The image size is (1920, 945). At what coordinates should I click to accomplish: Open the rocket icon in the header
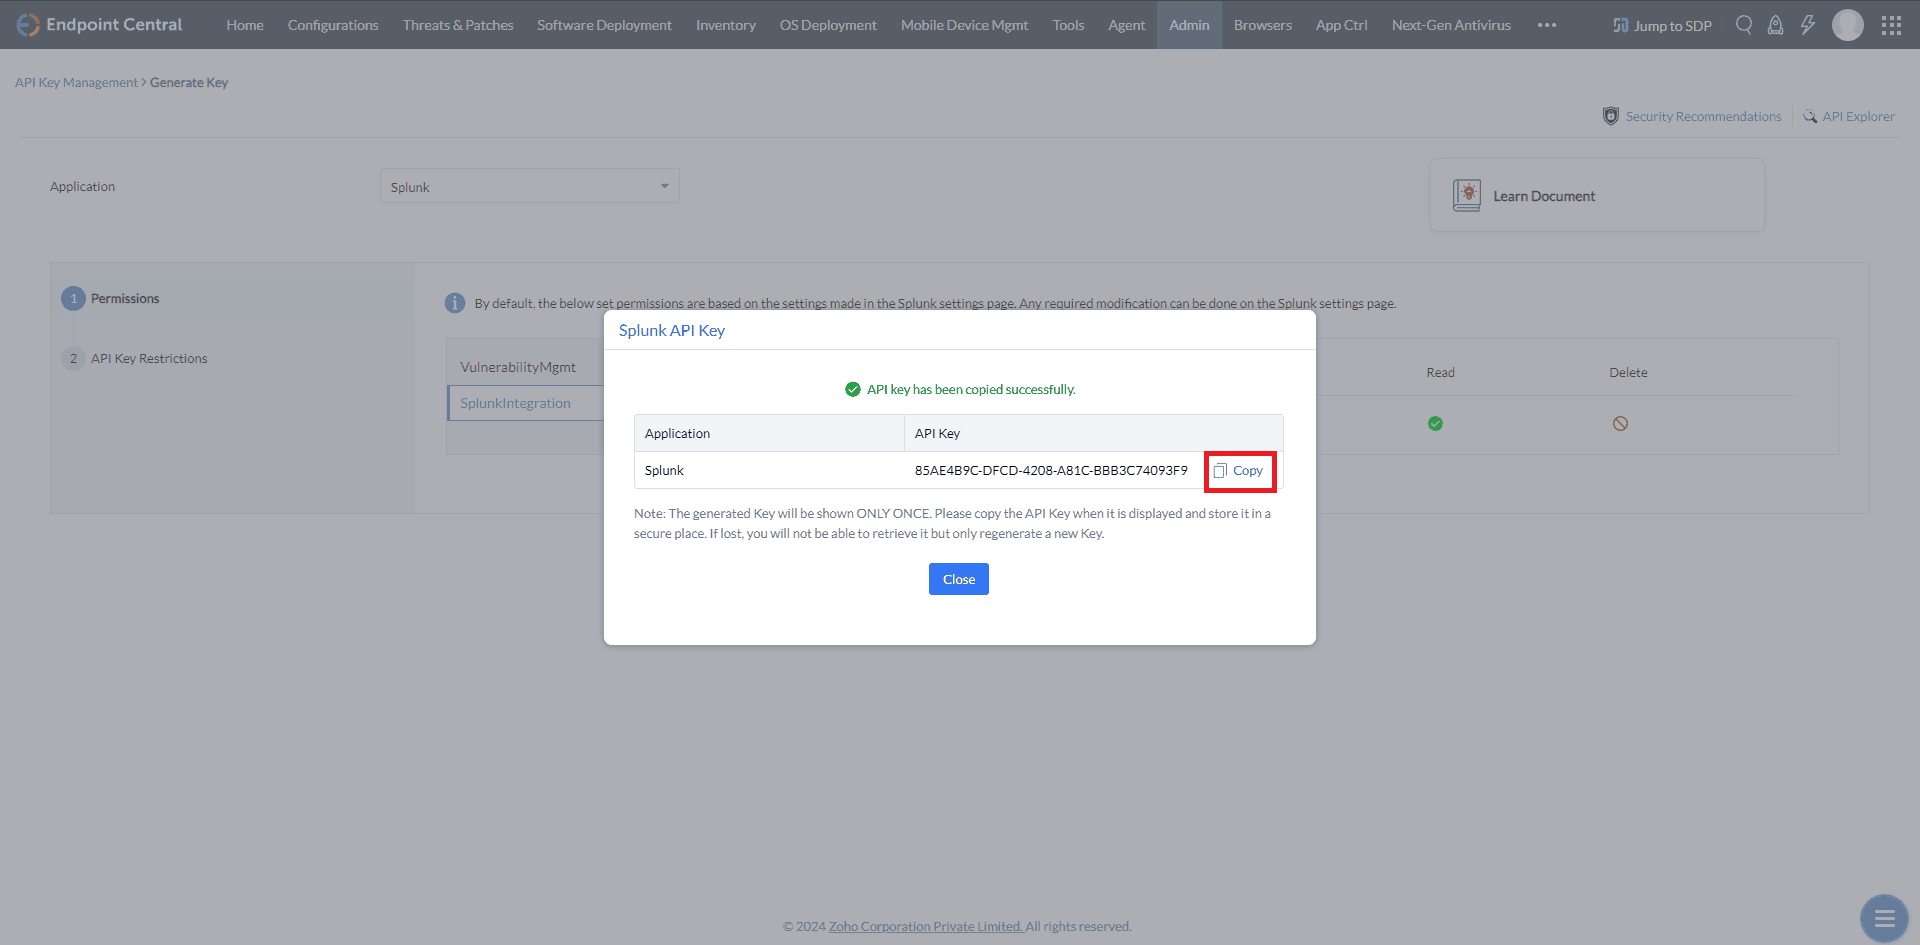pos(1776,25)
